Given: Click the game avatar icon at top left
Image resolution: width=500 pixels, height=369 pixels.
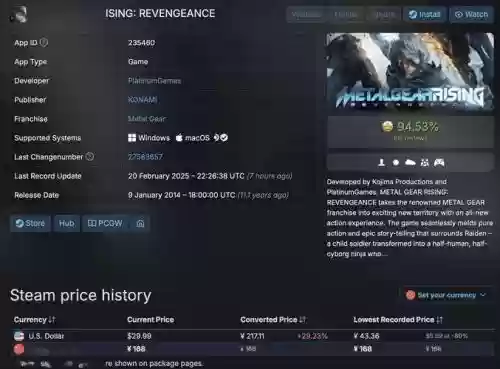Looking at the screenshot, I should (18, 14).
